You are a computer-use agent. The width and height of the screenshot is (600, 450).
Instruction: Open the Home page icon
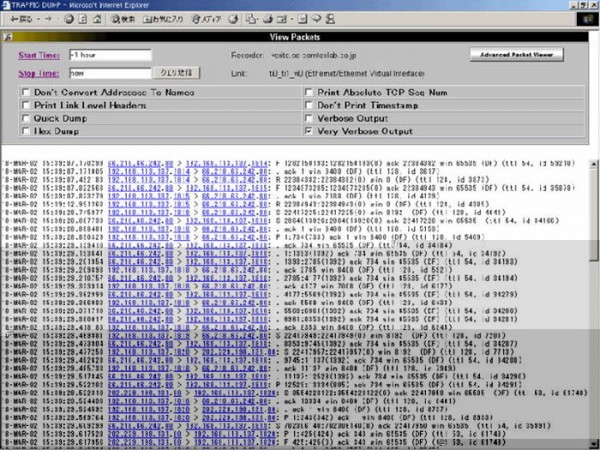click(97, 19)
